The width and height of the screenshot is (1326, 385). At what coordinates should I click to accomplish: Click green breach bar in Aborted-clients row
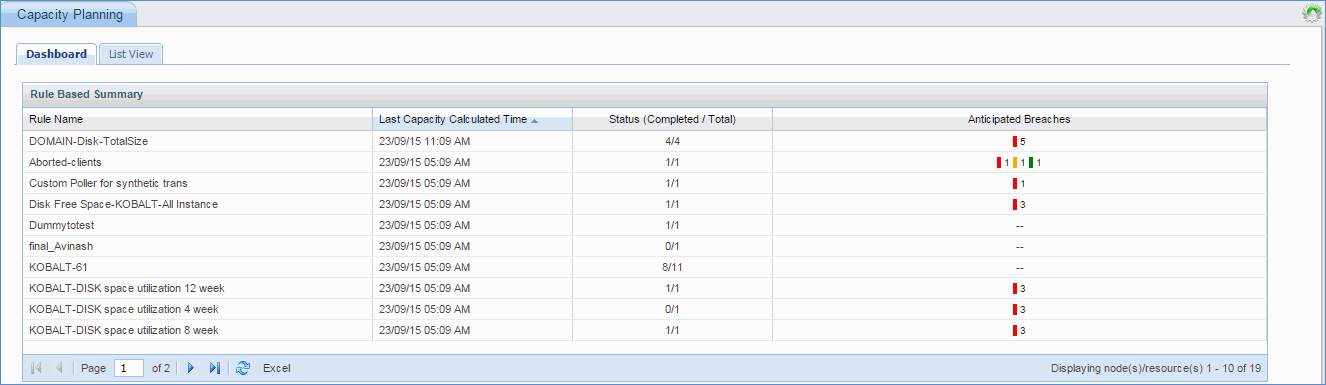pos(1031,162)
